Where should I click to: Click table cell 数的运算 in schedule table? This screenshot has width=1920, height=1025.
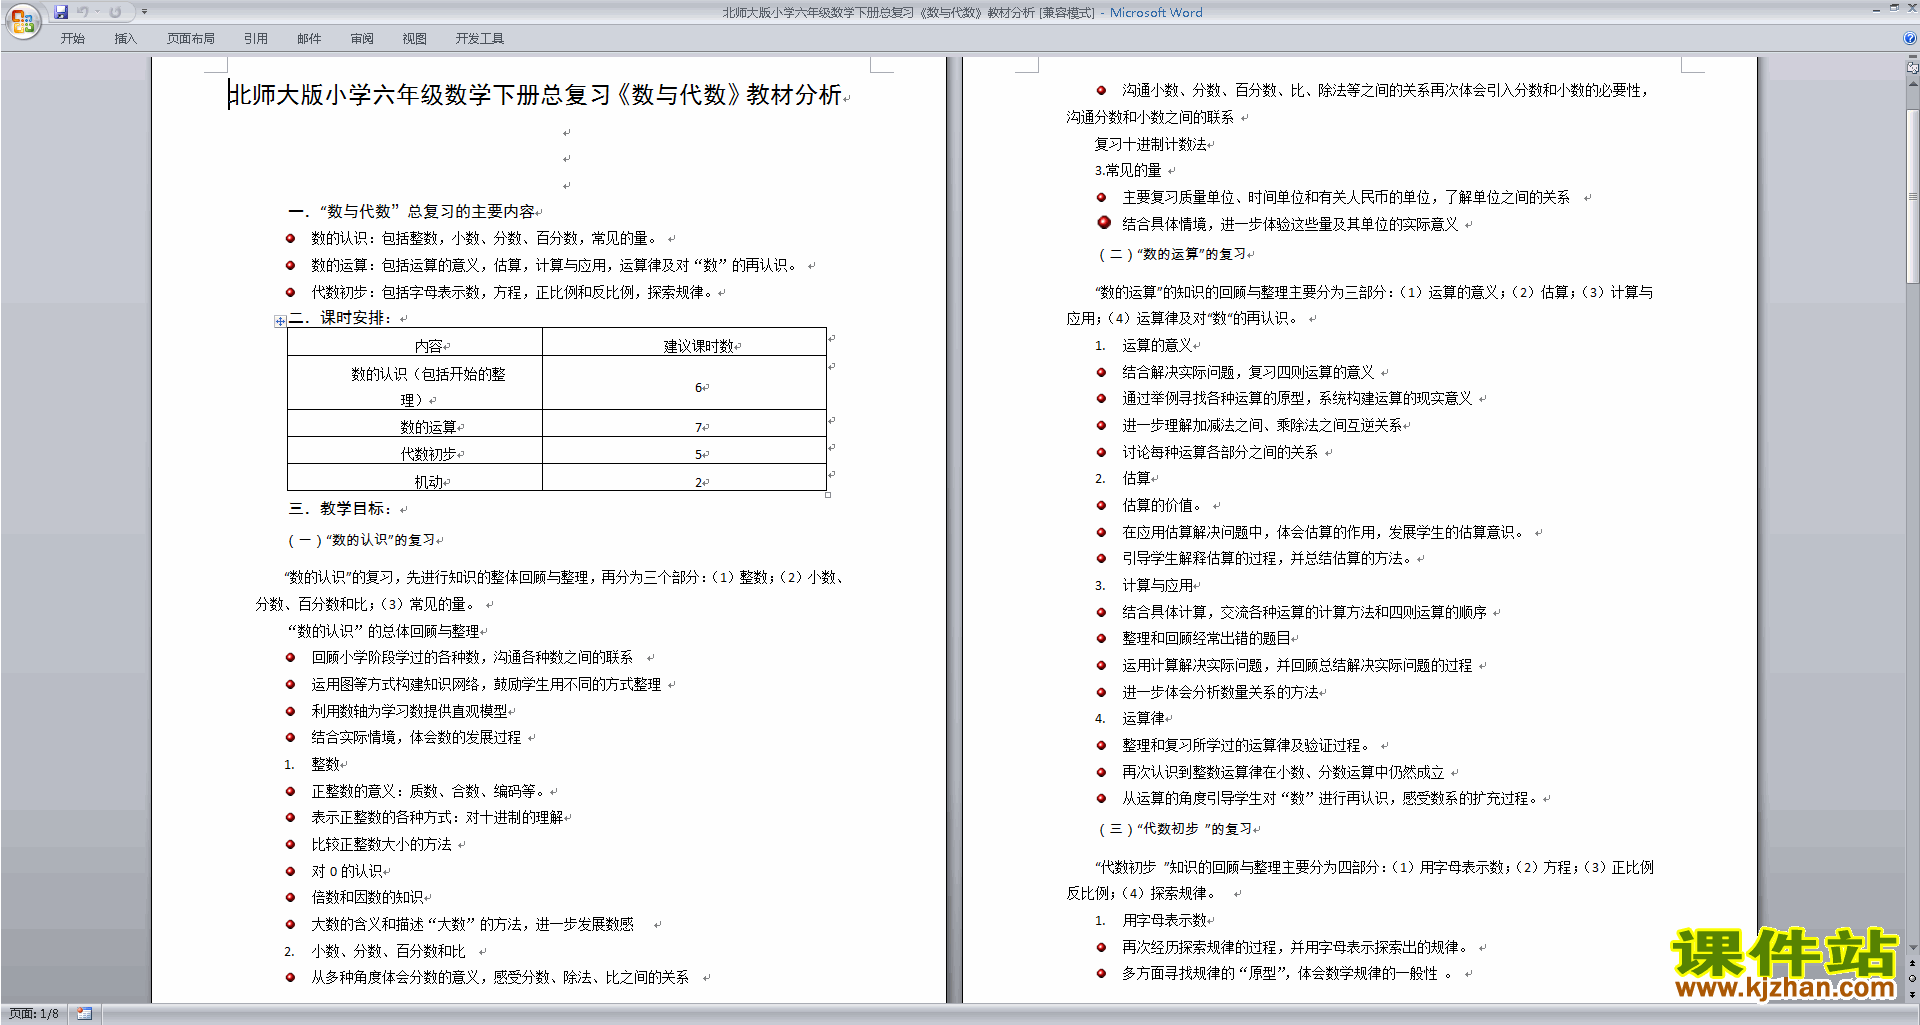pos(415,424)
